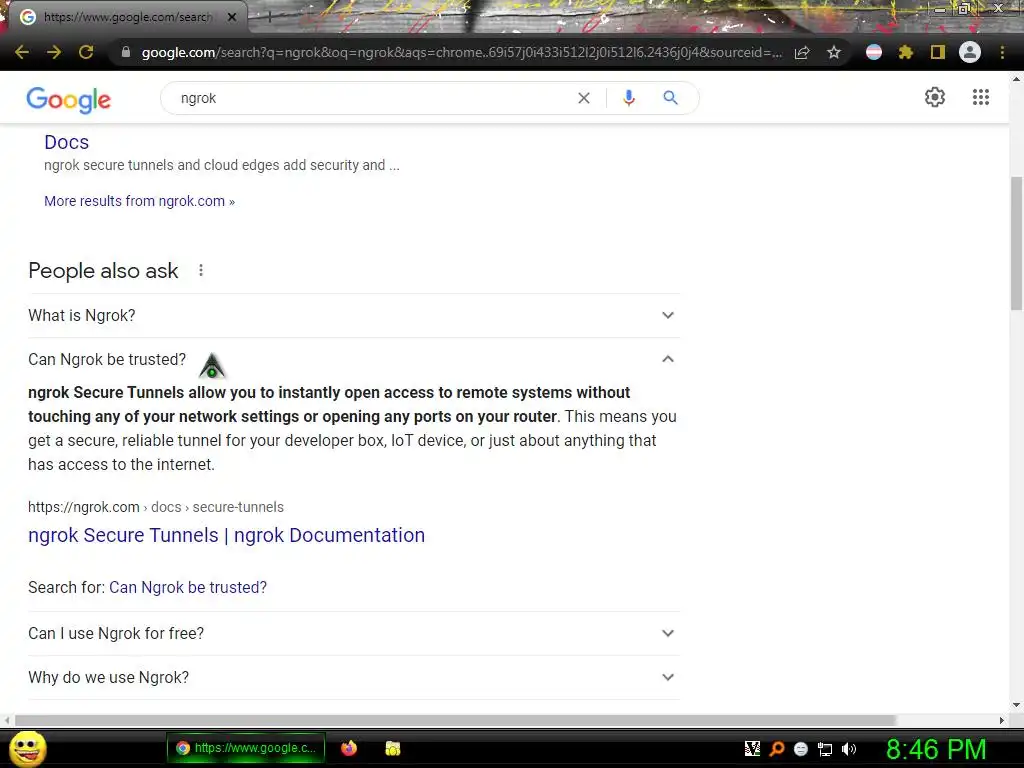The height and width of the screenshot is (768, 1024).
Task: Open the striped extension icon
Action: click(874, 52)
